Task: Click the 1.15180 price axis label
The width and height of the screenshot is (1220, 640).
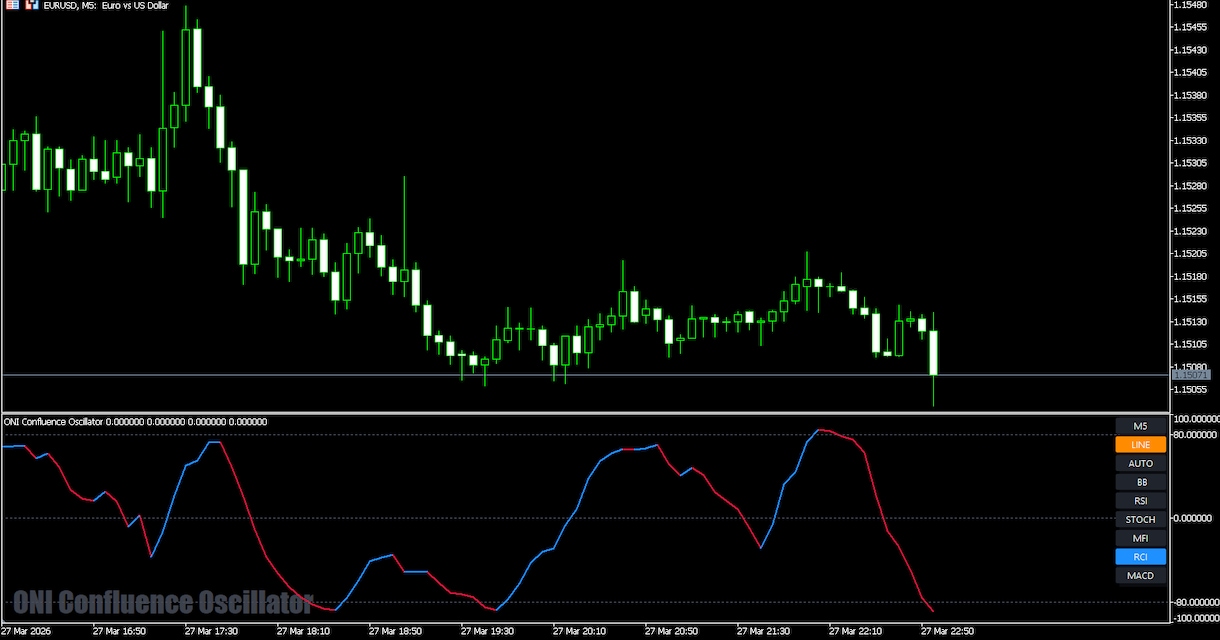Action: 1190,277
